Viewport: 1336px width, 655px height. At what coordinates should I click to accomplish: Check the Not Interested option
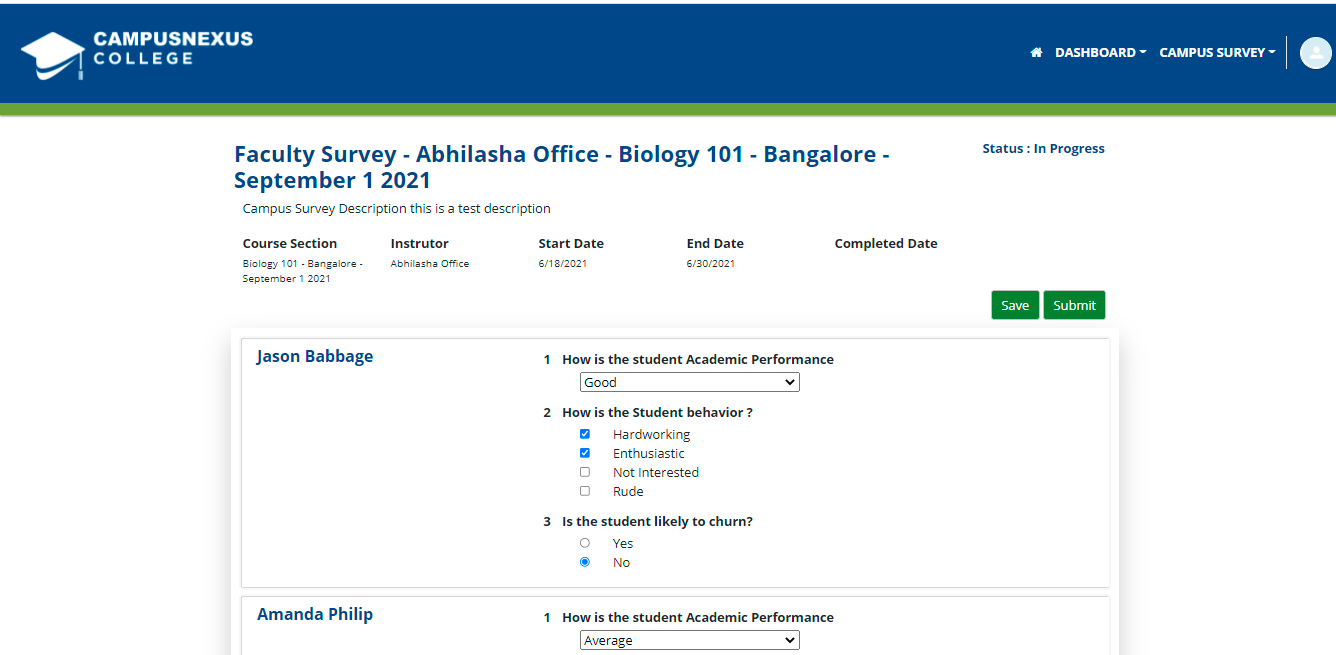coord(585,471)
